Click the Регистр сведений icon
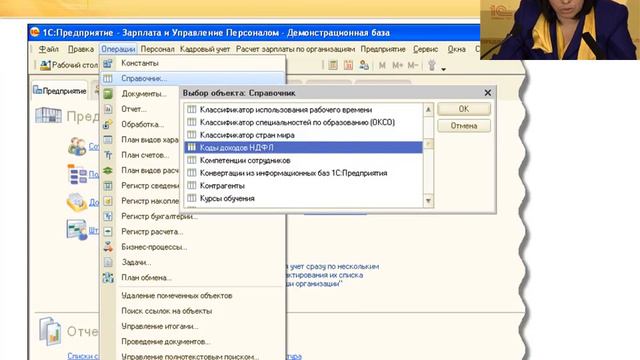Image resolution: width=640 pixels, height=360 pixels. [108, 186]
